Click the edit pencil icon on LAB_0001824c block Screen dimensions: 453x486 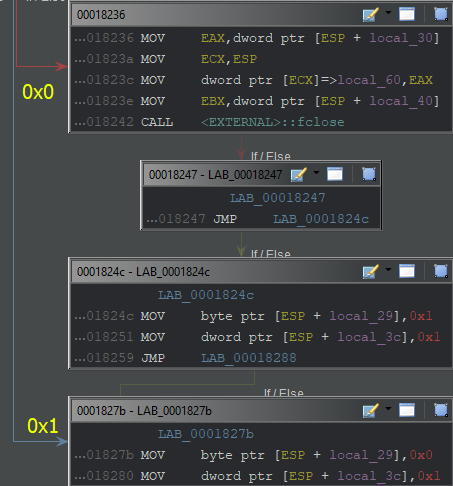tap(371, 272)
